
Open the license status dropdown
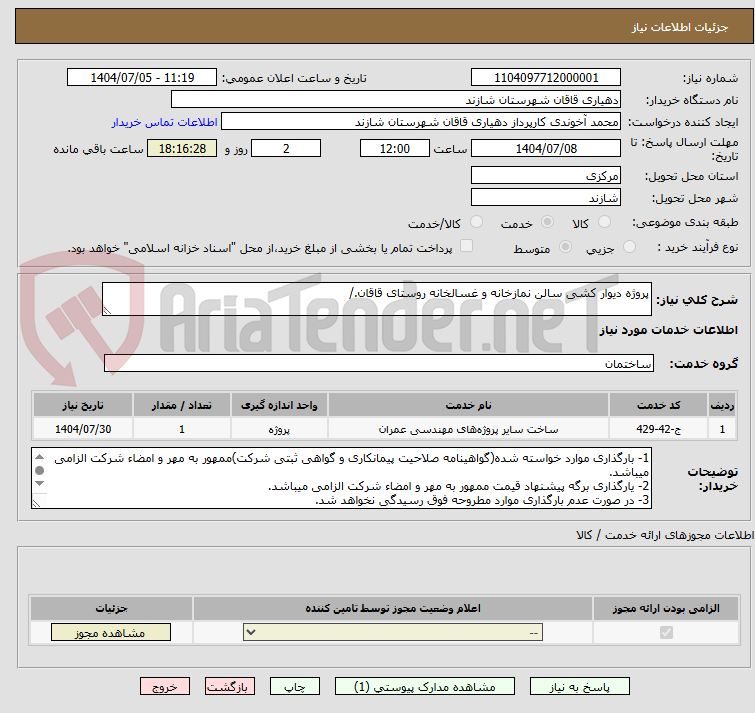[x=393, y=632]
